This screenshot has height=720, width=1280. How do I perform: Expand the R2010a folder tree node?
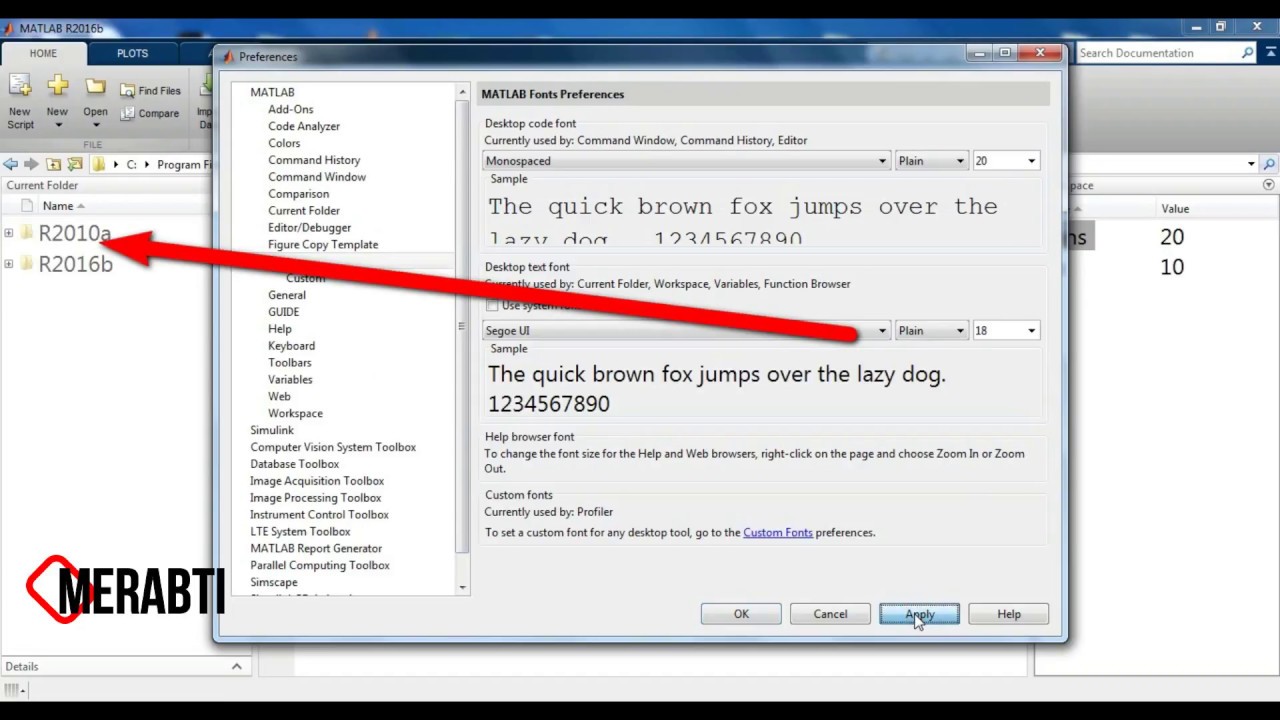[x=9, y=233]
